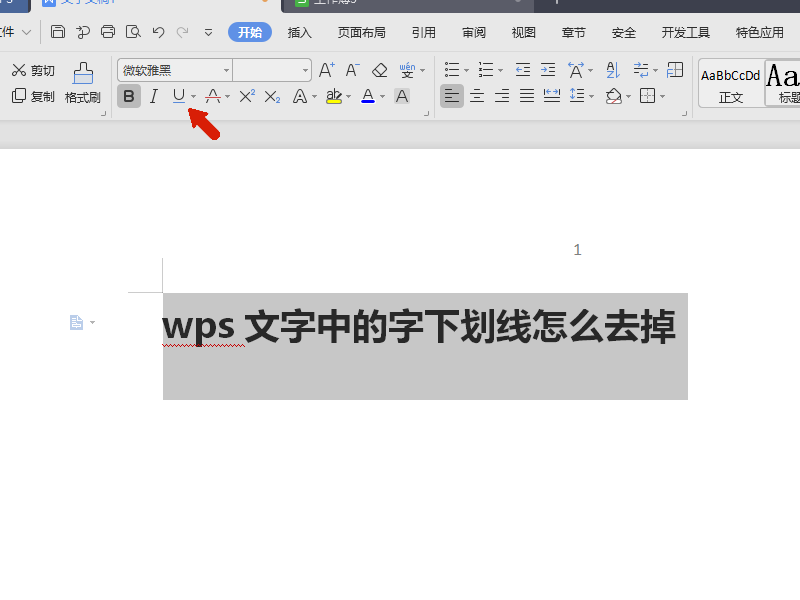Increase font size with A+ icon
Screen dimensions: 800x600
327,70
